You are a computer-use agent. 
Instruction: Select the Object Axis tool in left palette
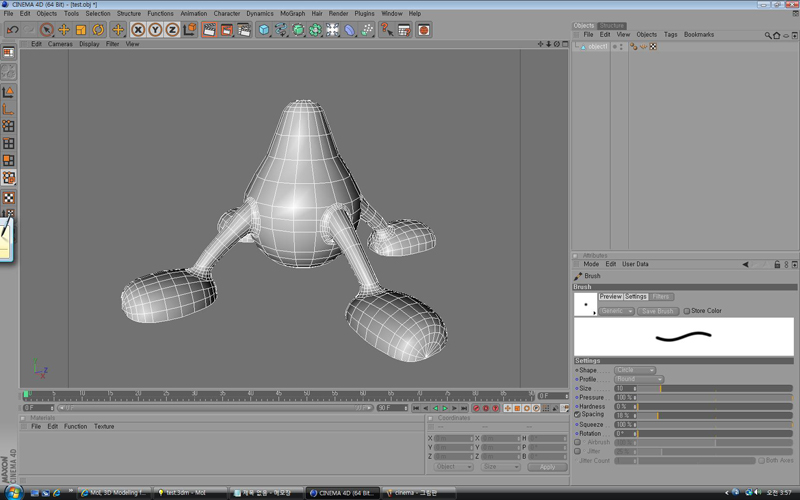[x=9, y=109]
